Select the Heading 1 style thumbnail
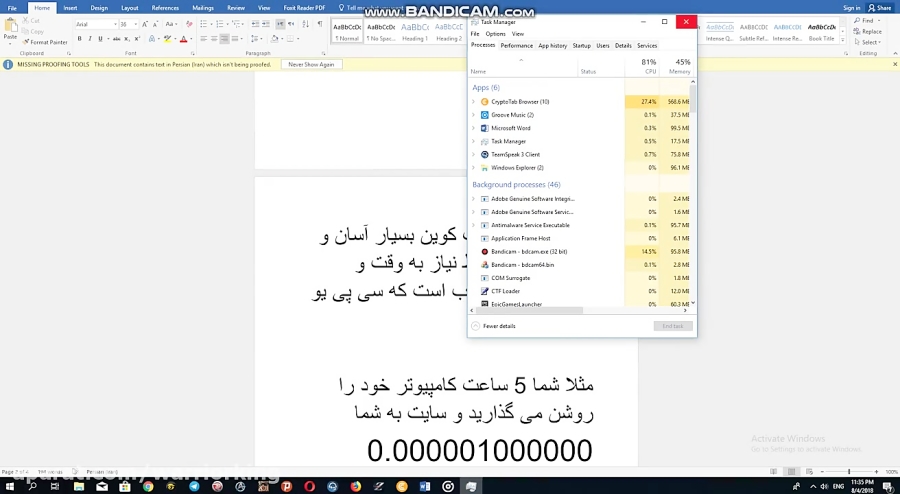Screen dimensions: 900x494 click(x=414, y=31)
